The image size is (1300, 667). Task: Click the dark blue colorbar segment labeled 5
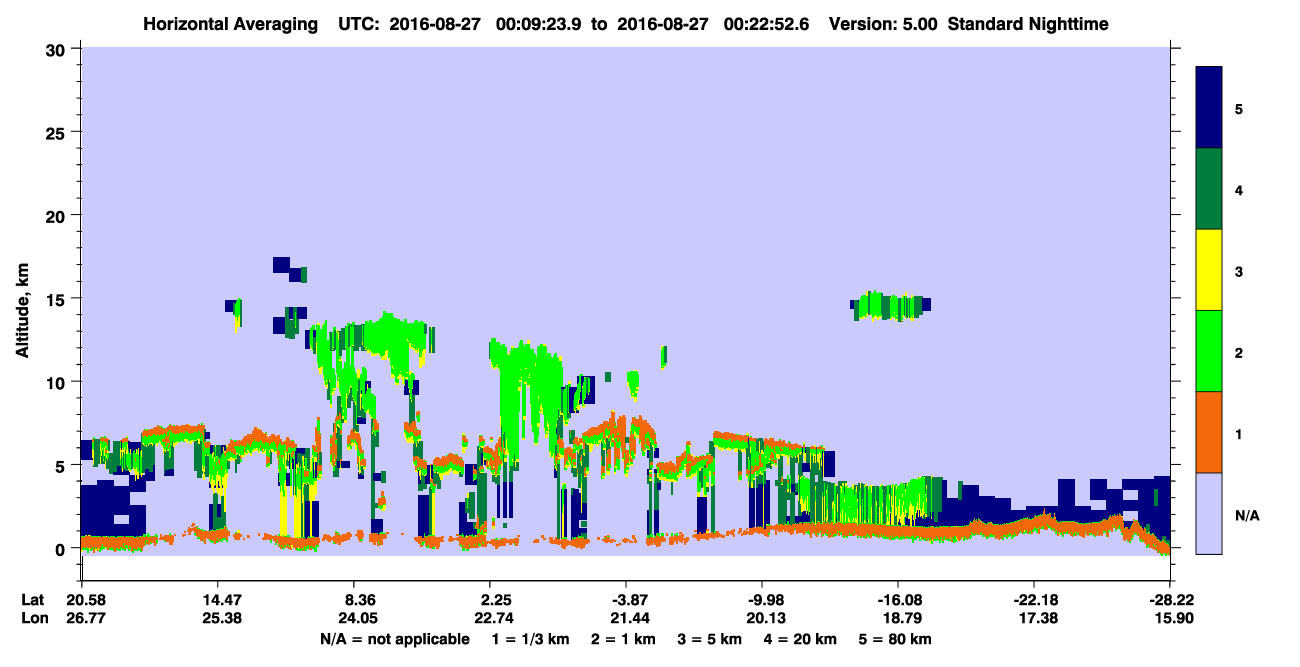[x=1209, y=108]
